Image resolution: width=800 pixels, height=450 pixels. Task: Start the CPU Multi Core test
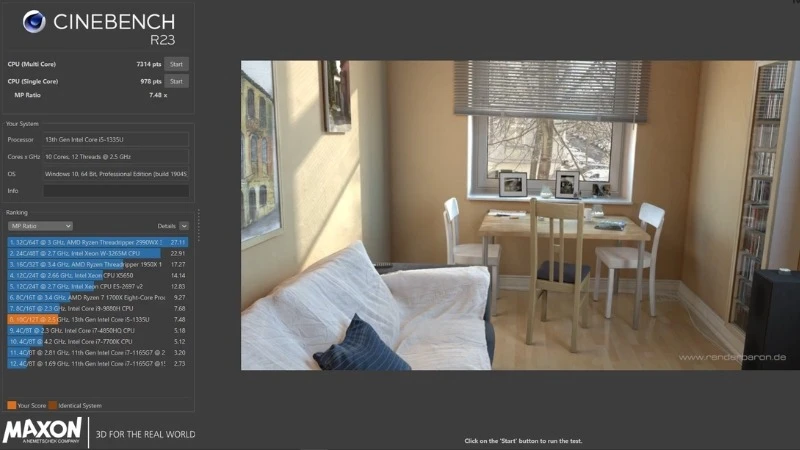[x=176, y=64]
